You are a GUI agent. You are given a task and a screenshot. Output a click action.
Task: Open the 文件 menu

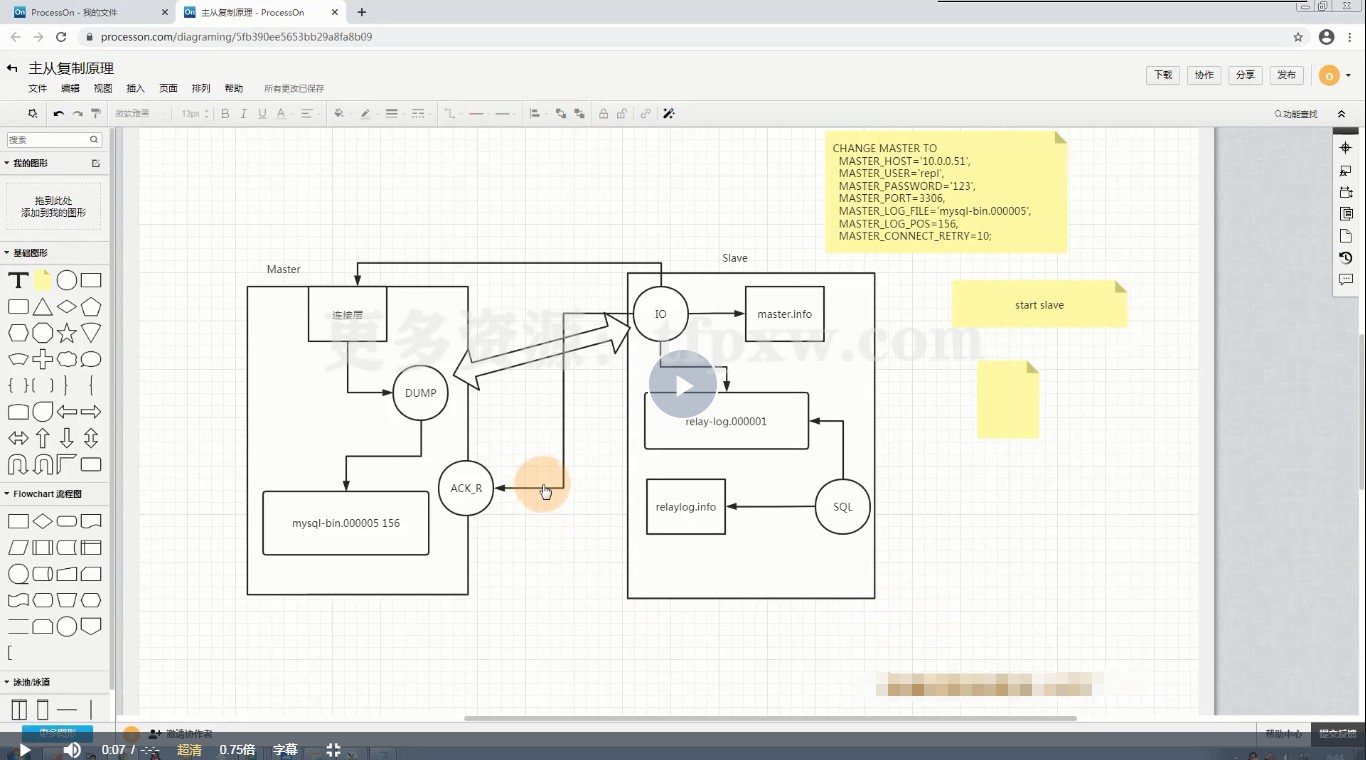pos(37,89)
